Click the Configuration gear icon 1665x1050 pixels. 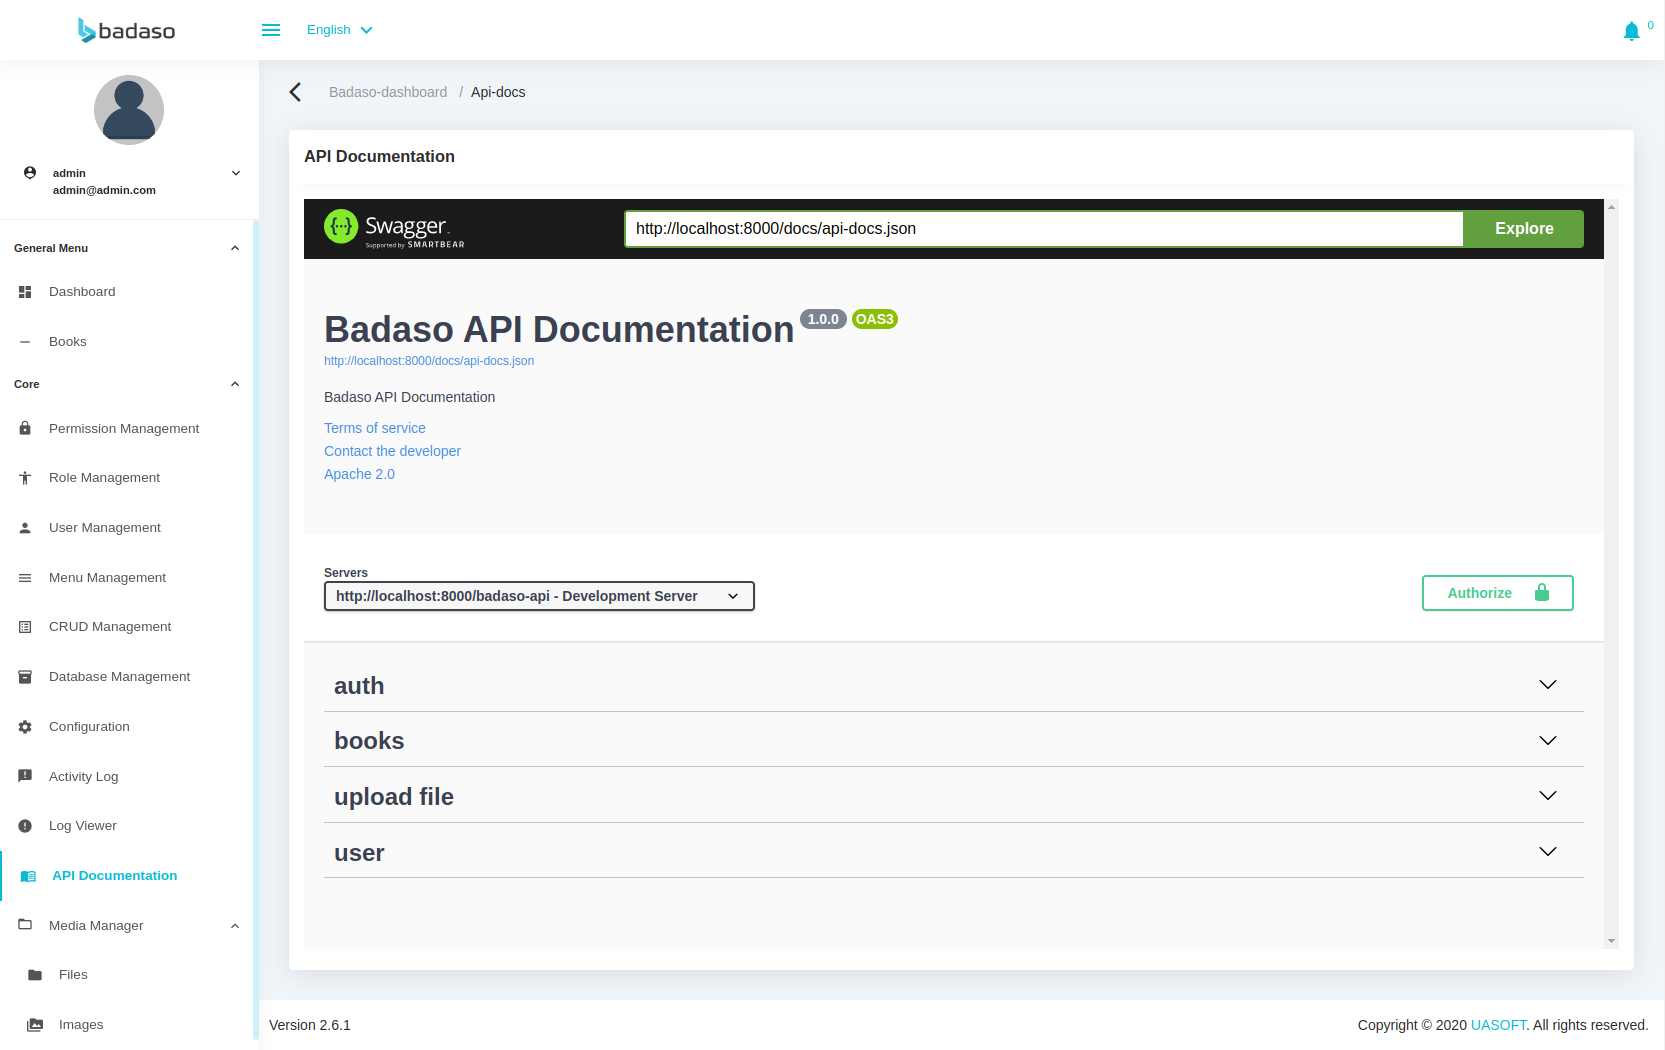click(25, 727)
